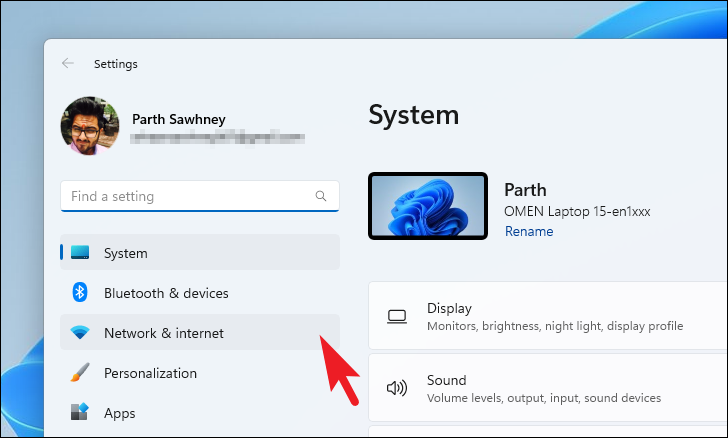
Task: Click the System monitor icon
Action: click(80, 252)
